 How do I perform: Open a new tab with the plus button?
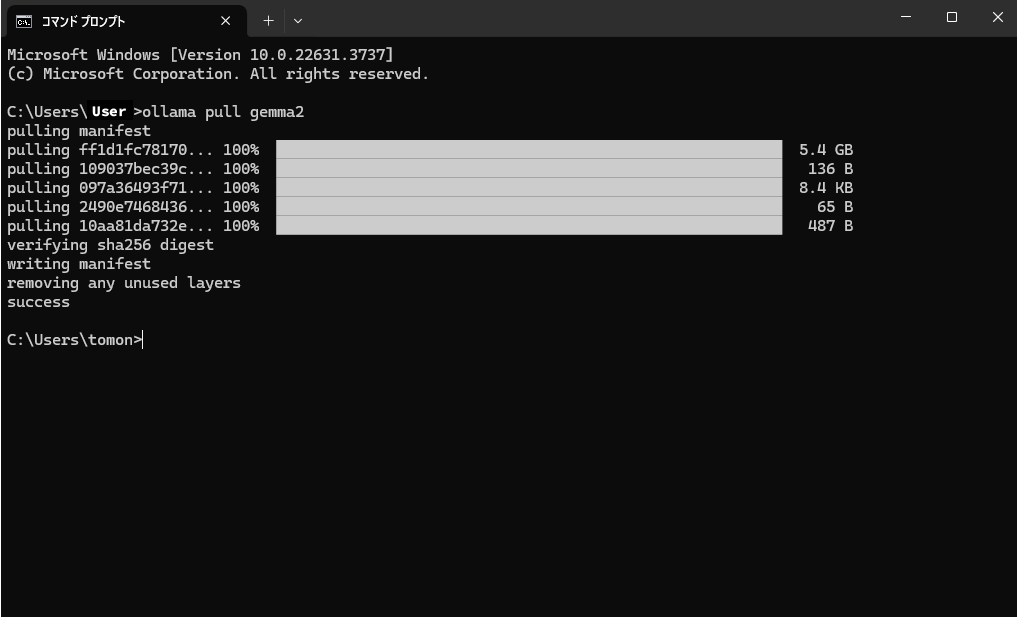click(x=268, y=21)
